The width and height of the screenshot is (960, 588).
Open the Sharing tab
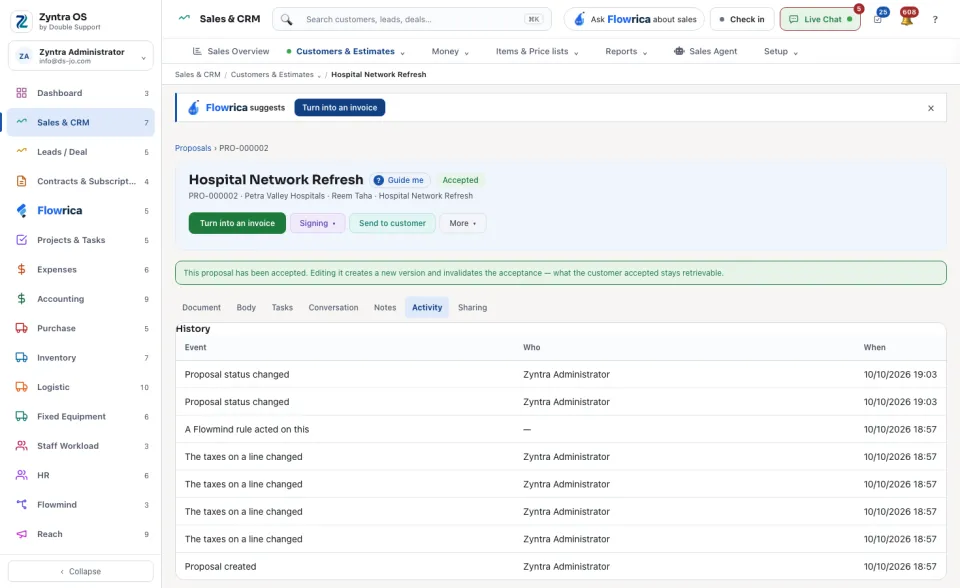coord(473,307)
